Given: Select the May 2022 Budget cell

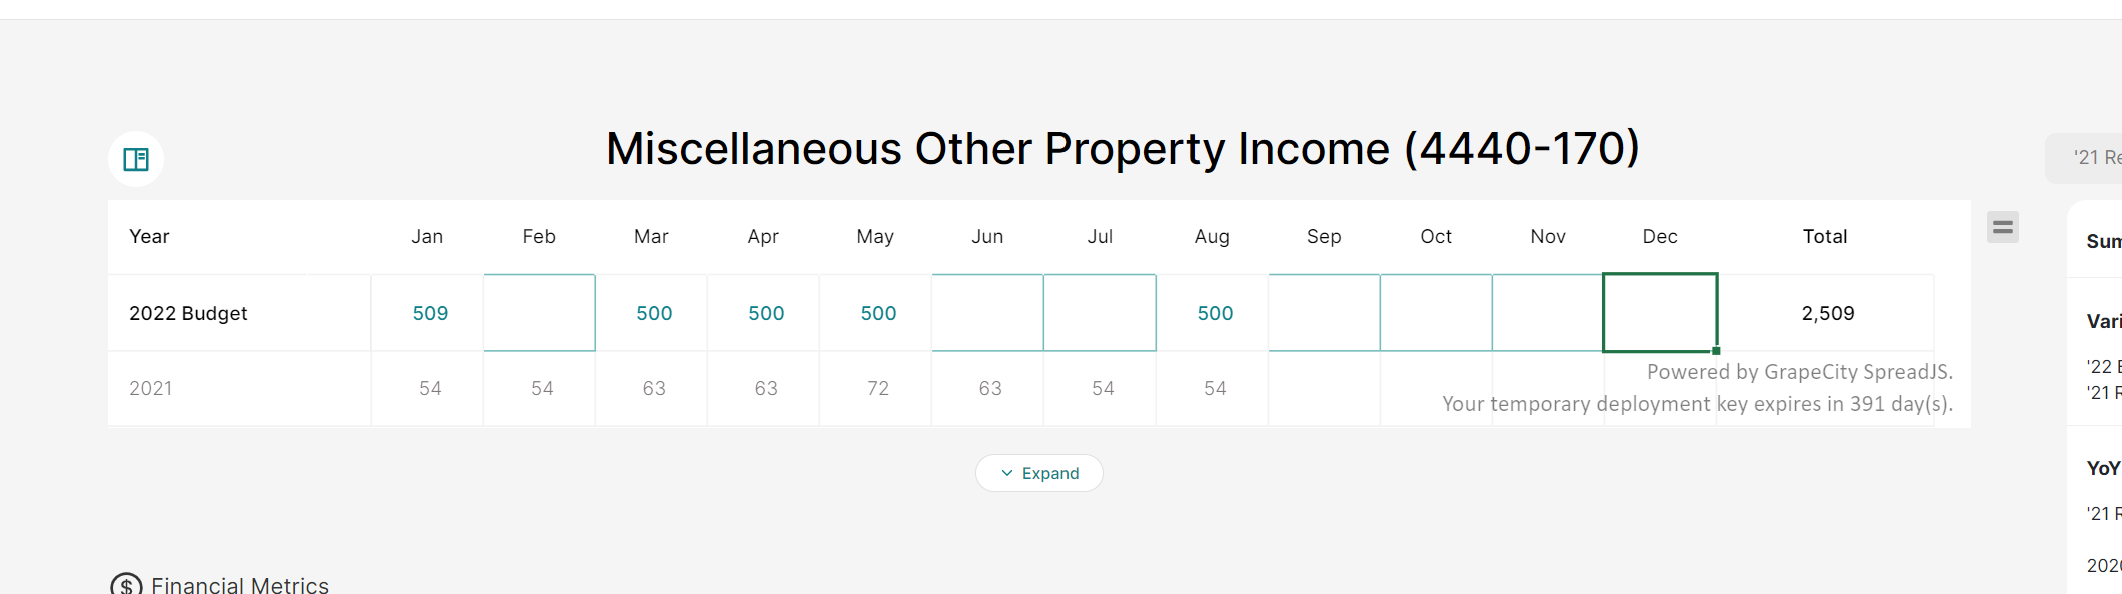Looking at the screenshot, I should [876, 313].
